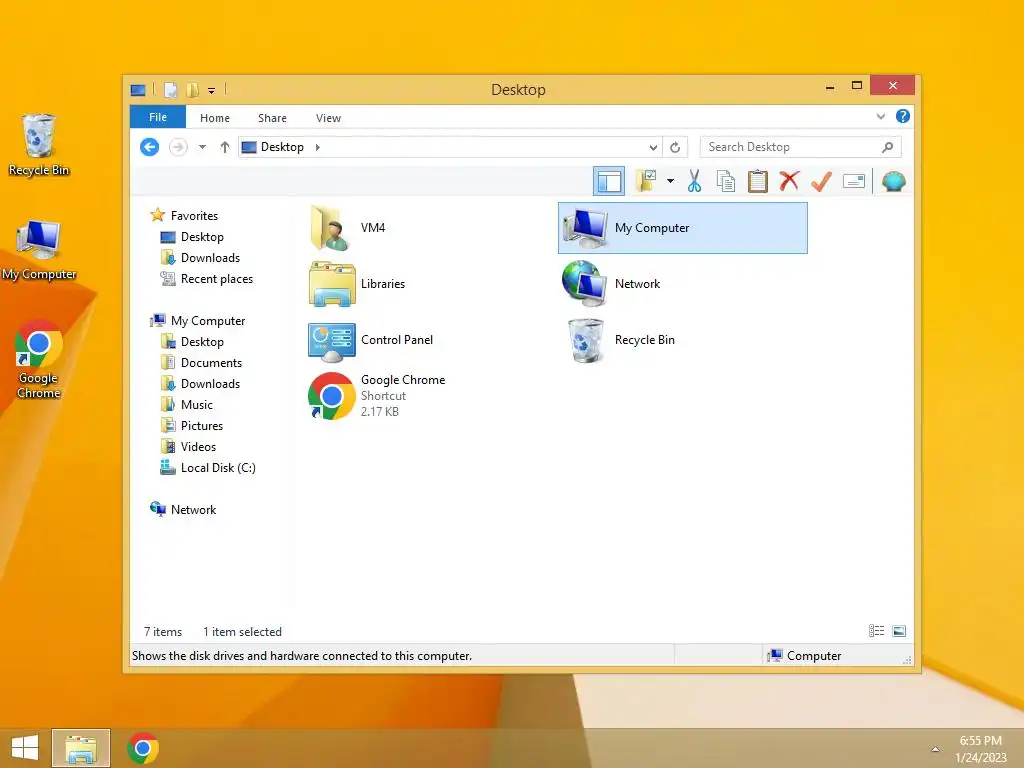This screenshot has width=1024, height=768.
Task: Click the folder options toolbar icon
Action: pyautogui.click(x=647, y=181)
